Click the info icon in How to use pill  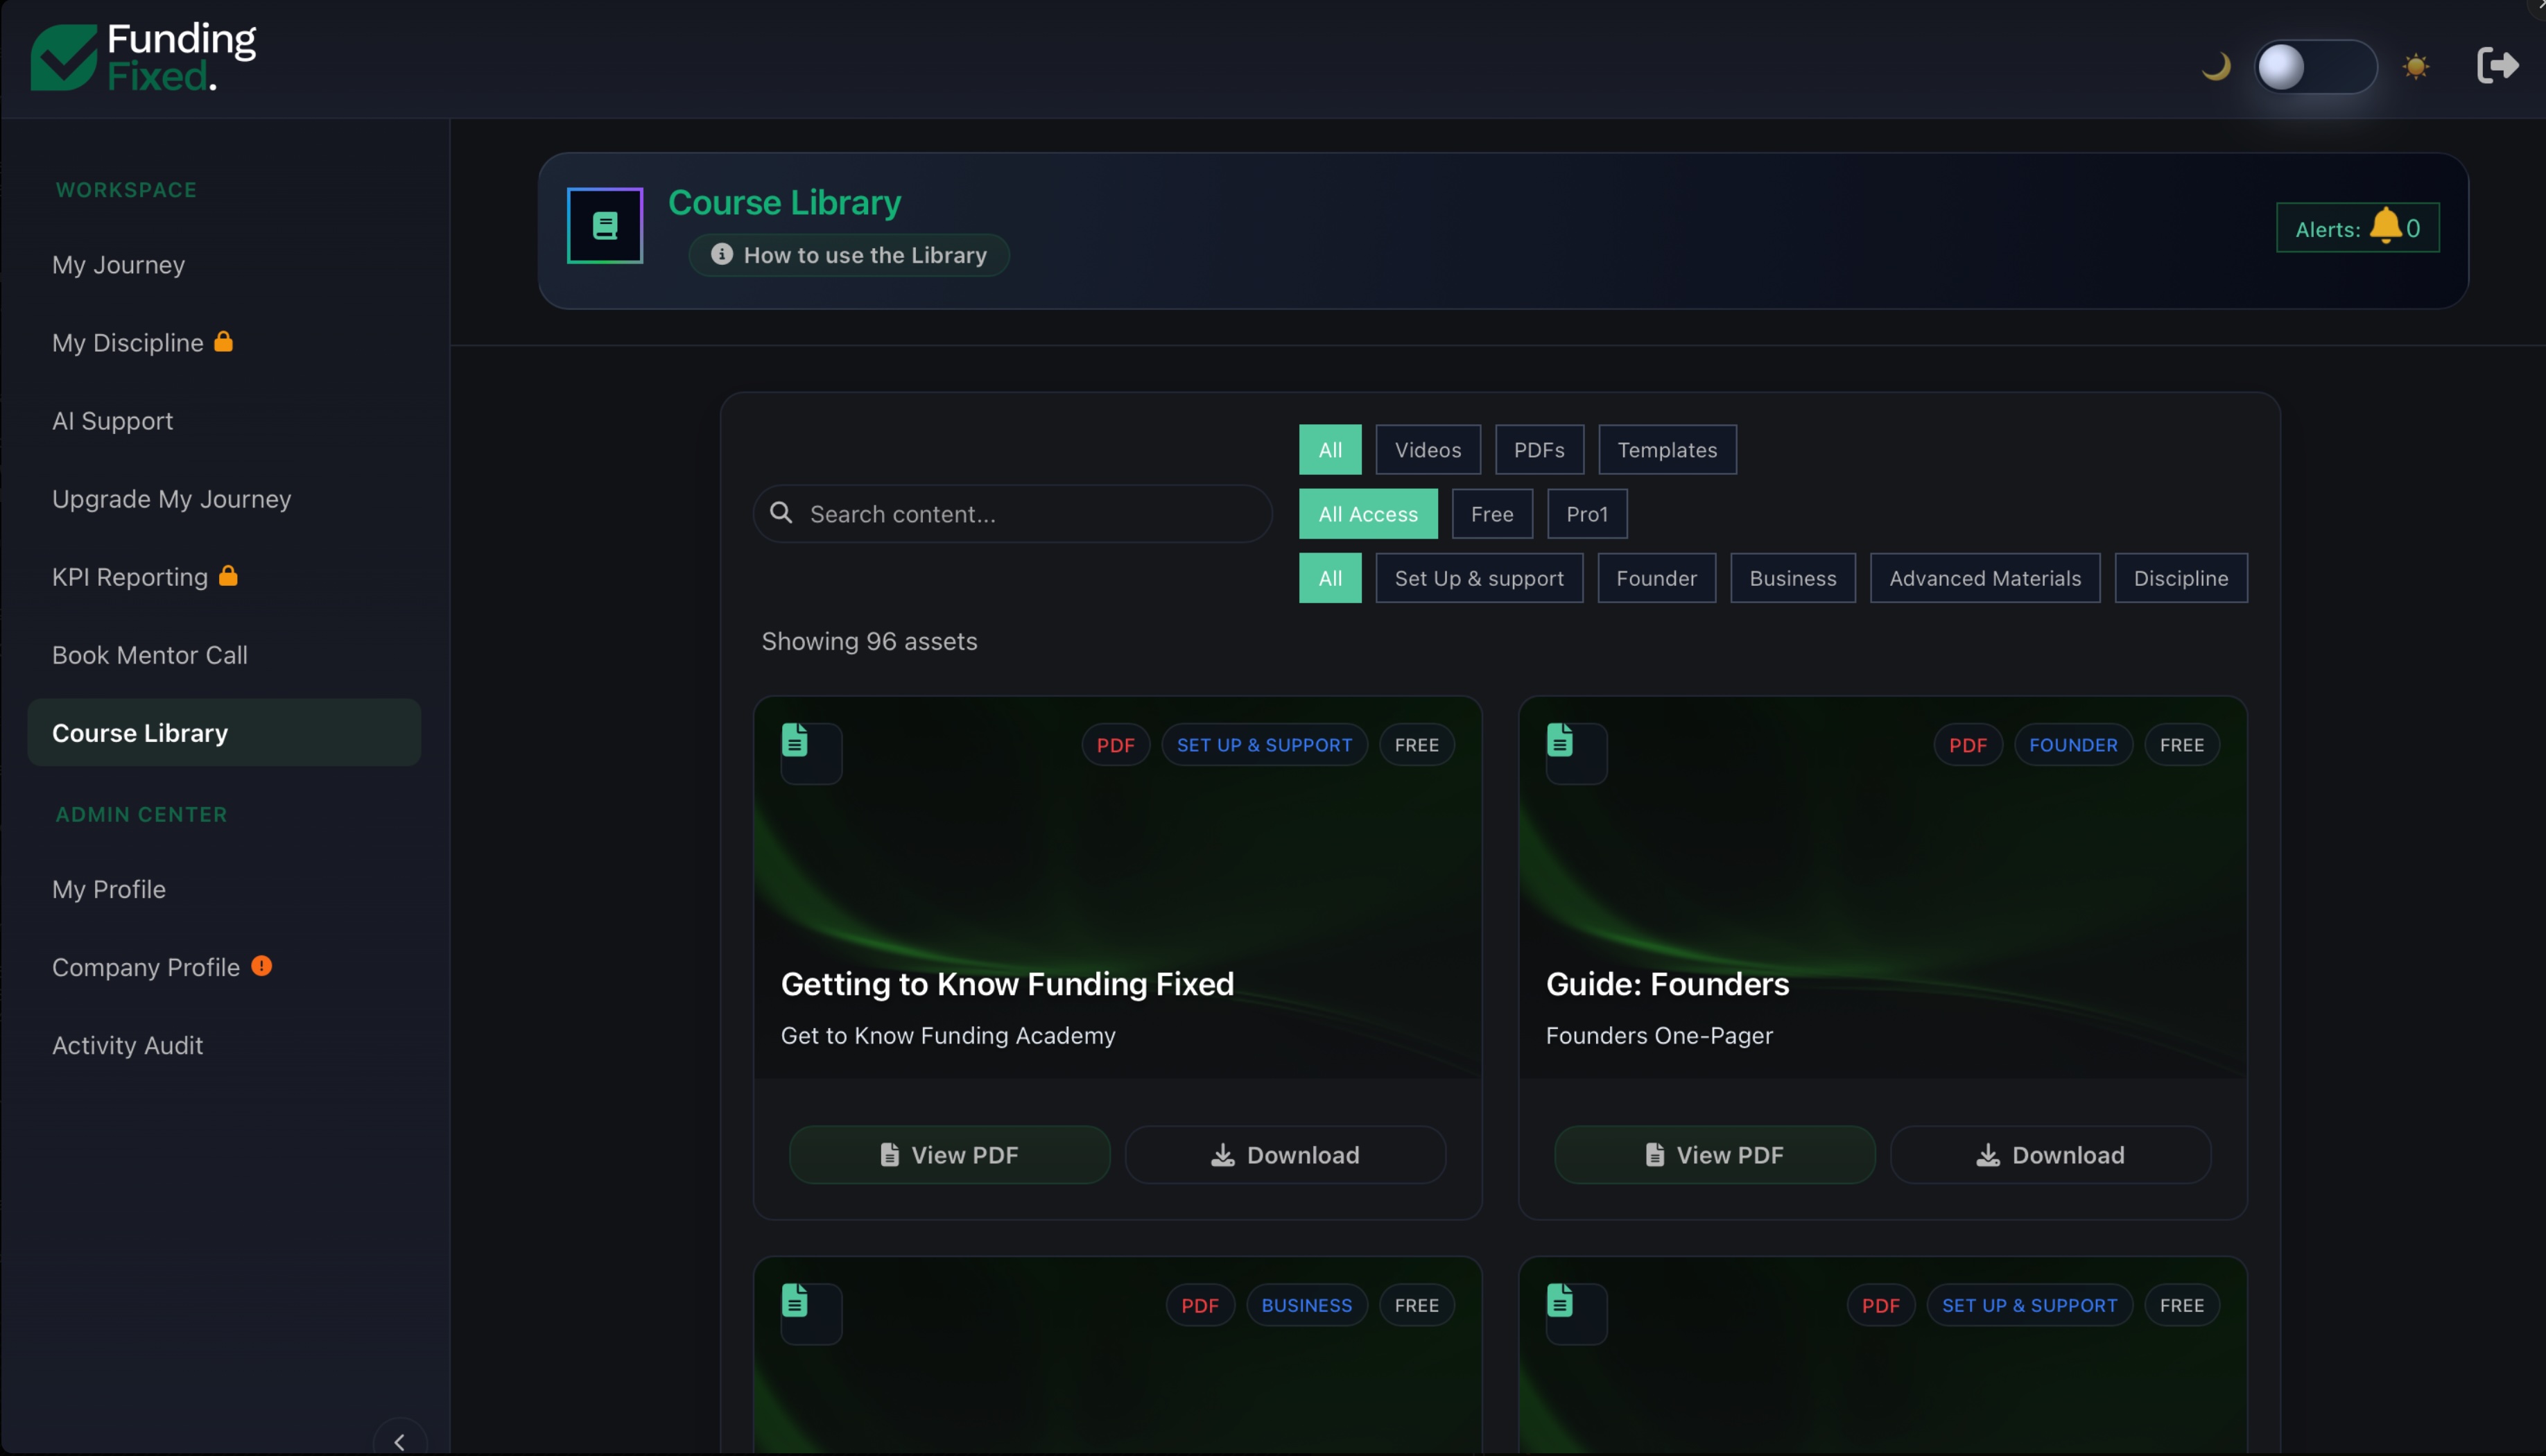click(721, 255)
